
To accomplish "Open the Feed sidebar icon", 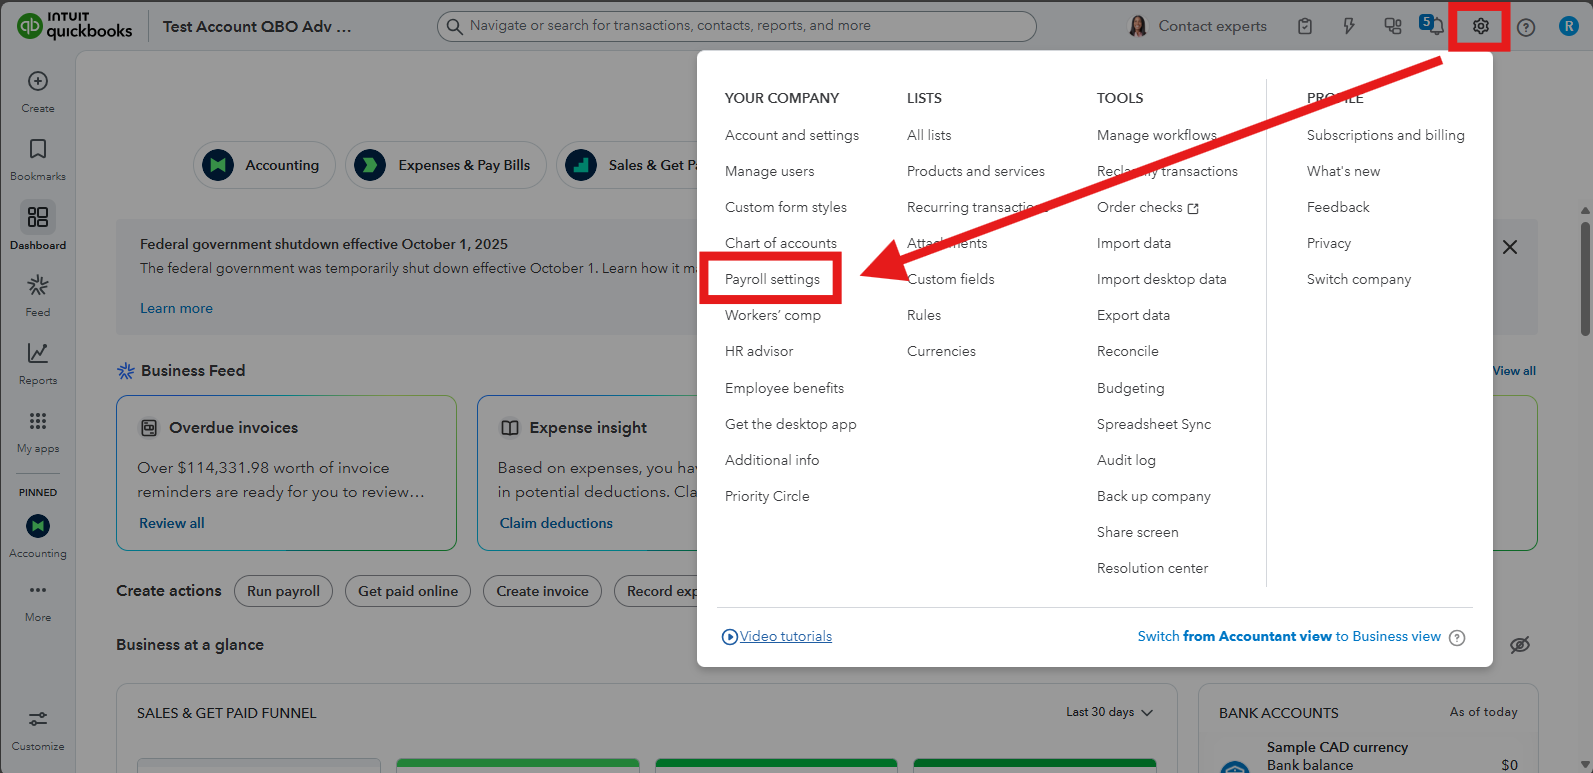I will 38,286.
